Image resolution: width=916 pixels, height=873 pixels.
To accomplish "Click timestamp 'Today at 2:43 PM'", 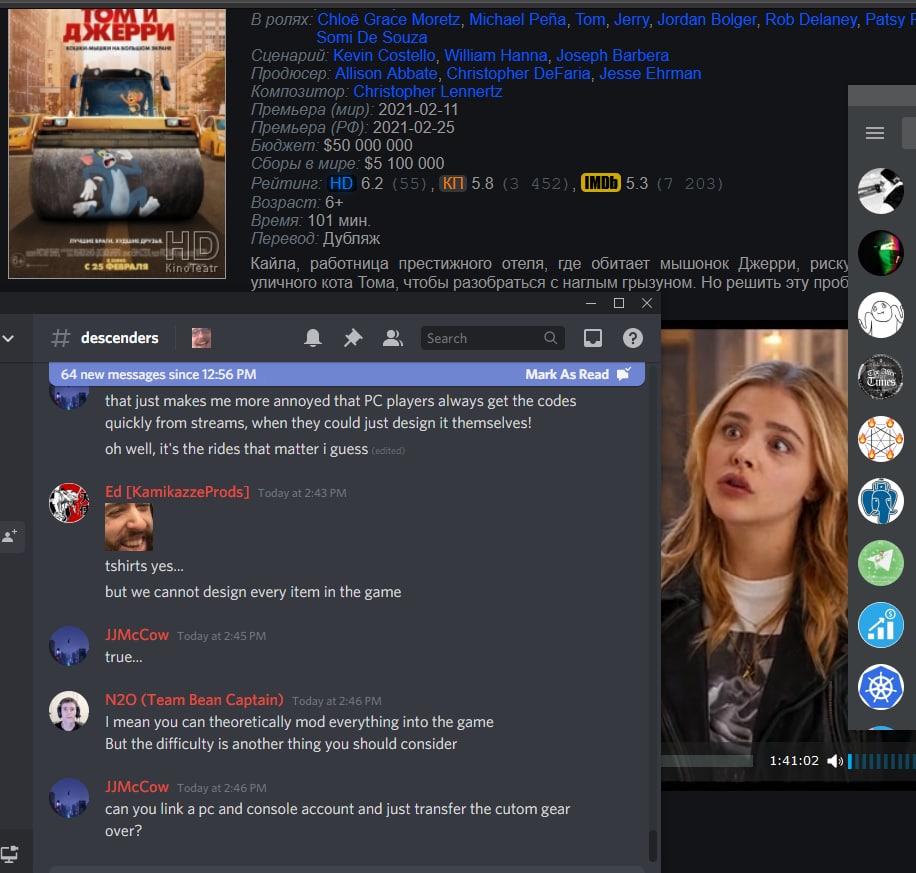I will click(x=302, y=493).
